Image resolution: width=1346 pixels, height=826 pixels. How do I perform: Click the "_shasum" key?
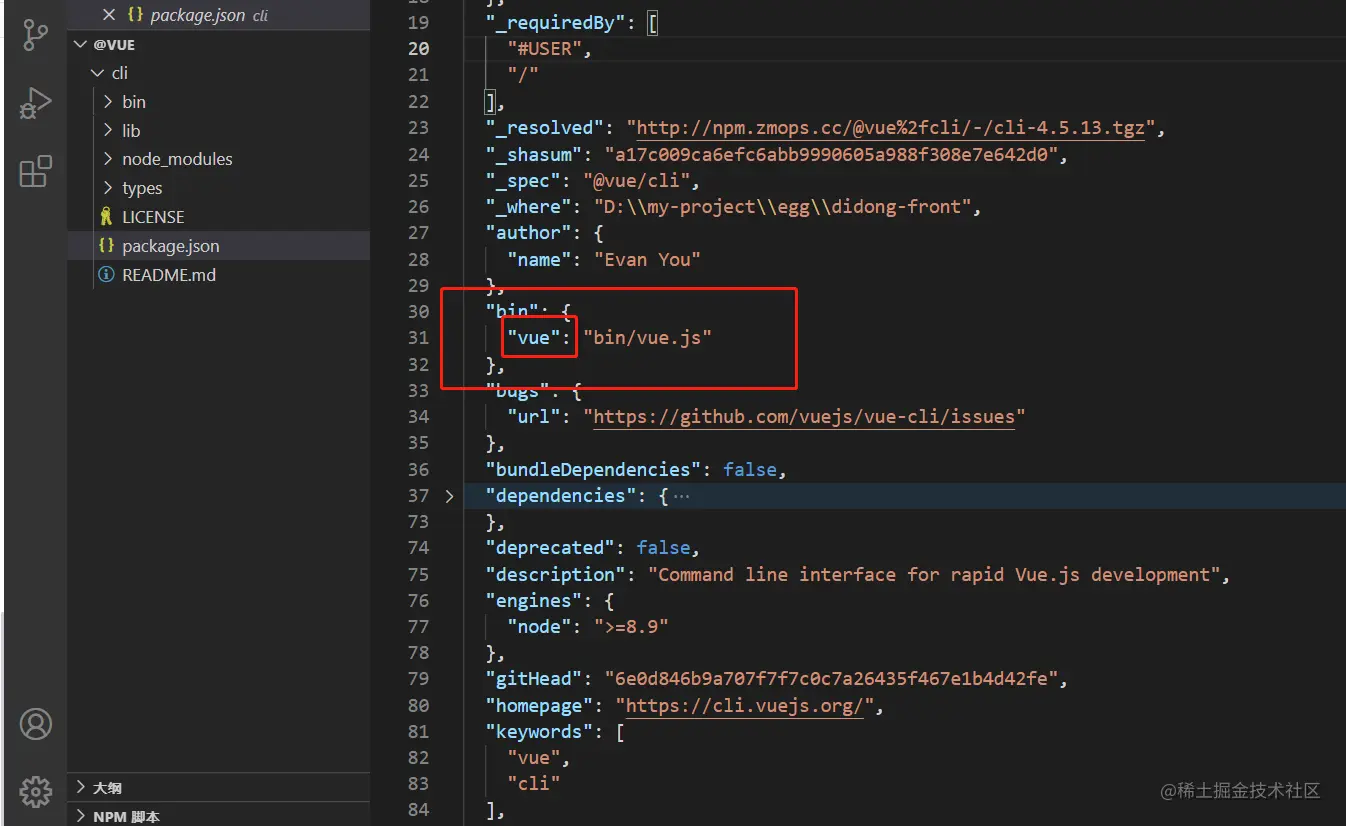click(x=534, y=154)
